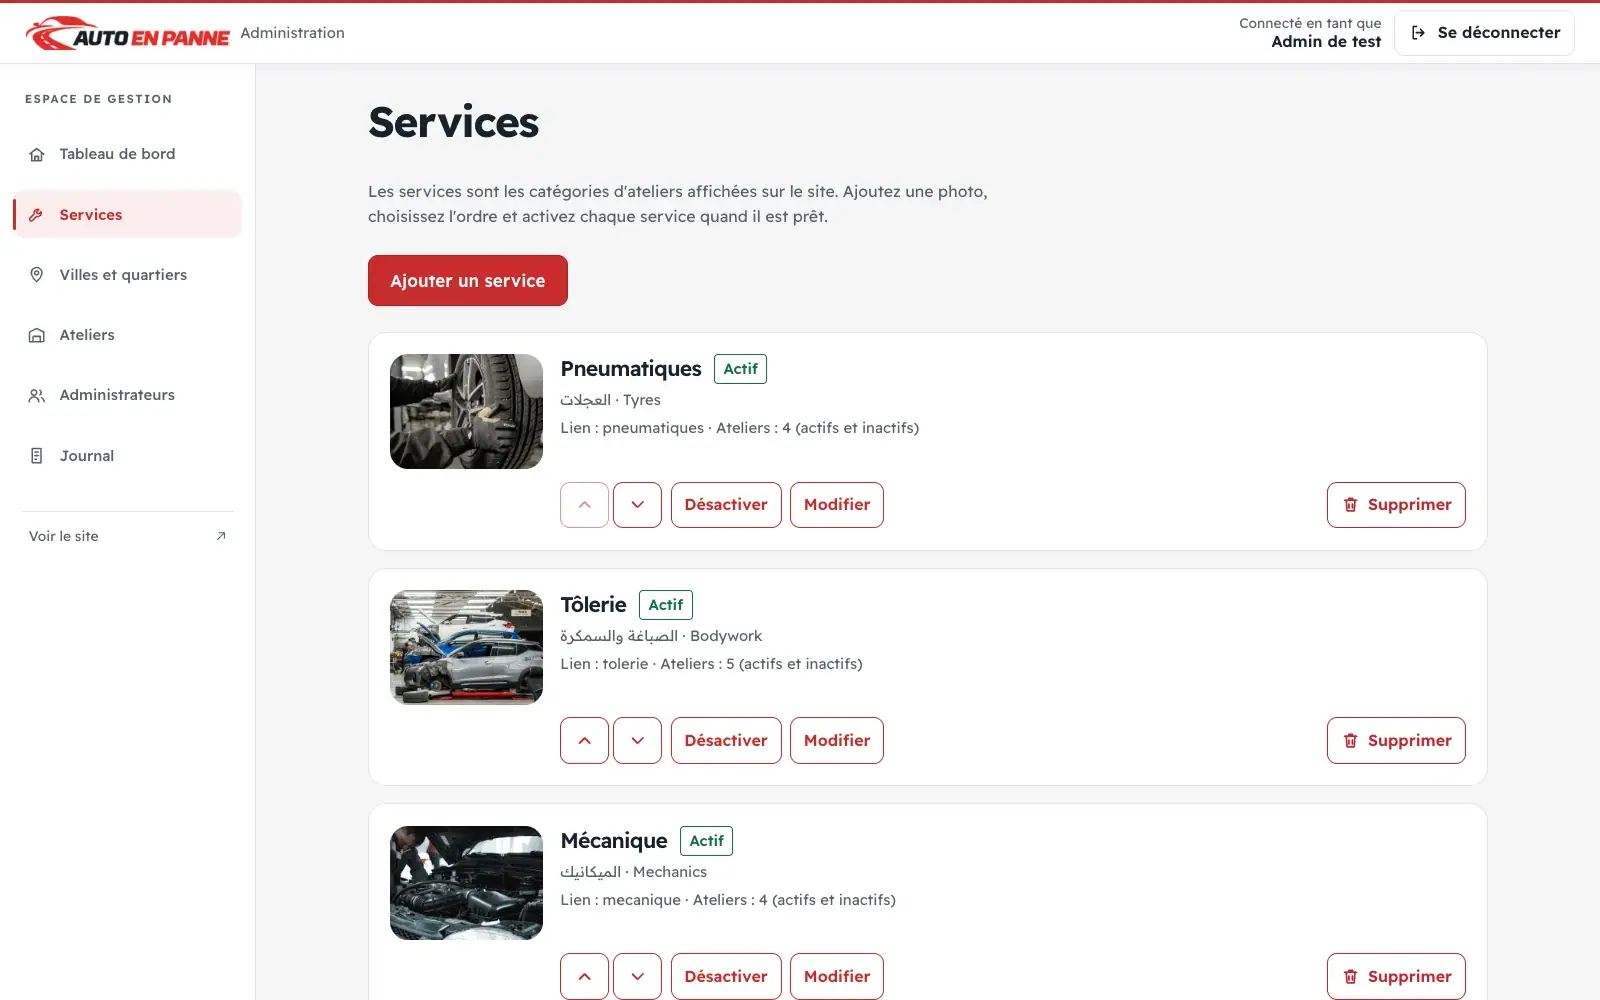The height and width of the screenshot is (1000, 1600).
Task: Click Ajouter un service button
Action: click(468, 281)
